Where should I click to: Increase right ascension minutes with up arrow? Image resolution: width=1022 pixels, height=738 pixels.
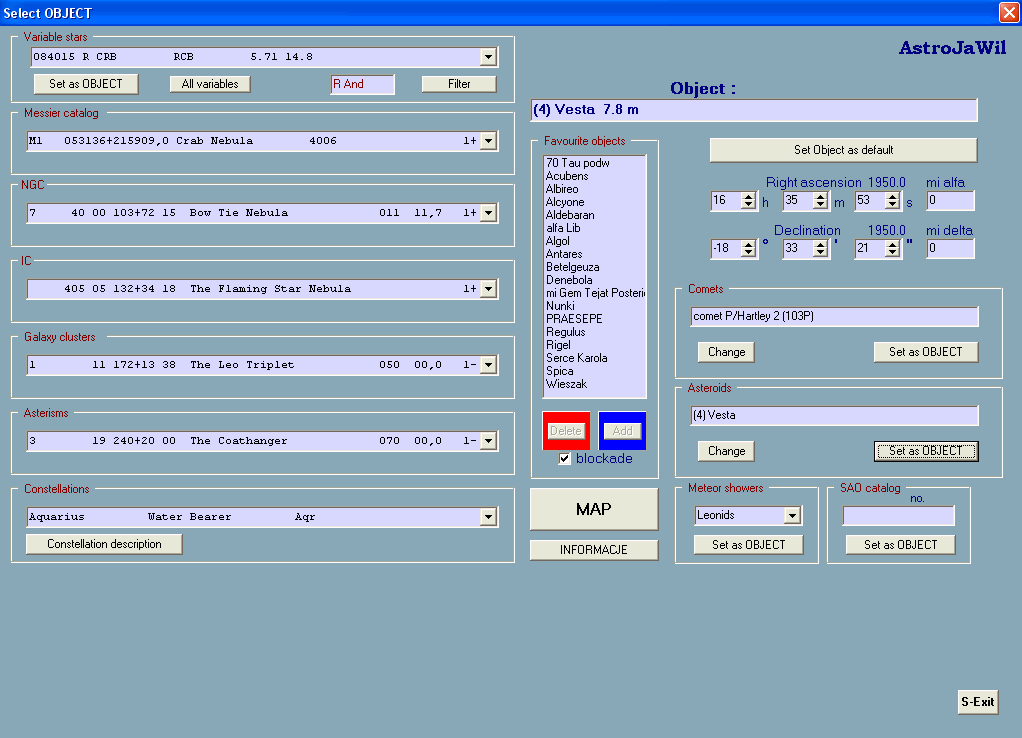[821, 197]
